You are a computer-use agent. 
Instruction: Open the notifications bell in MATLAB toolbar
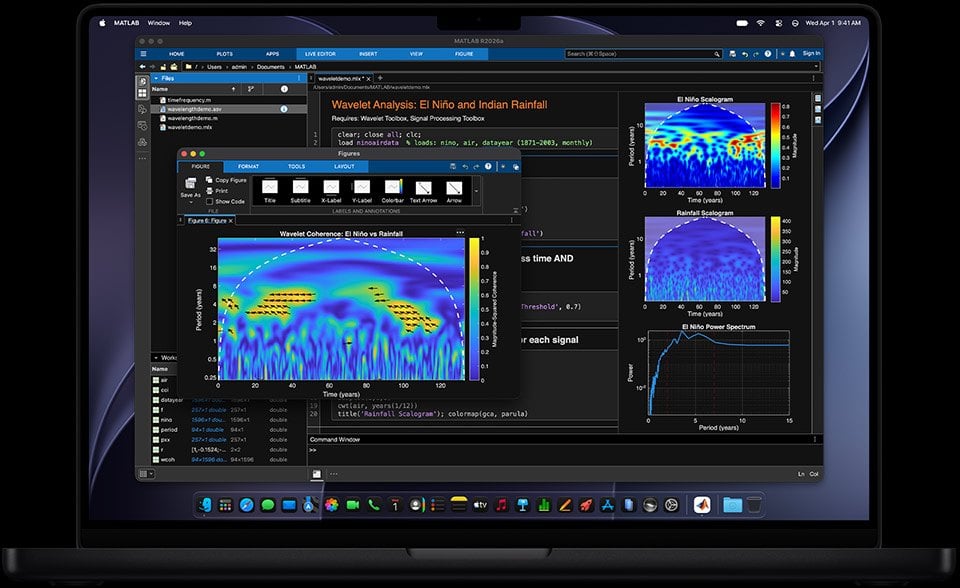click(x=792, y=54)
